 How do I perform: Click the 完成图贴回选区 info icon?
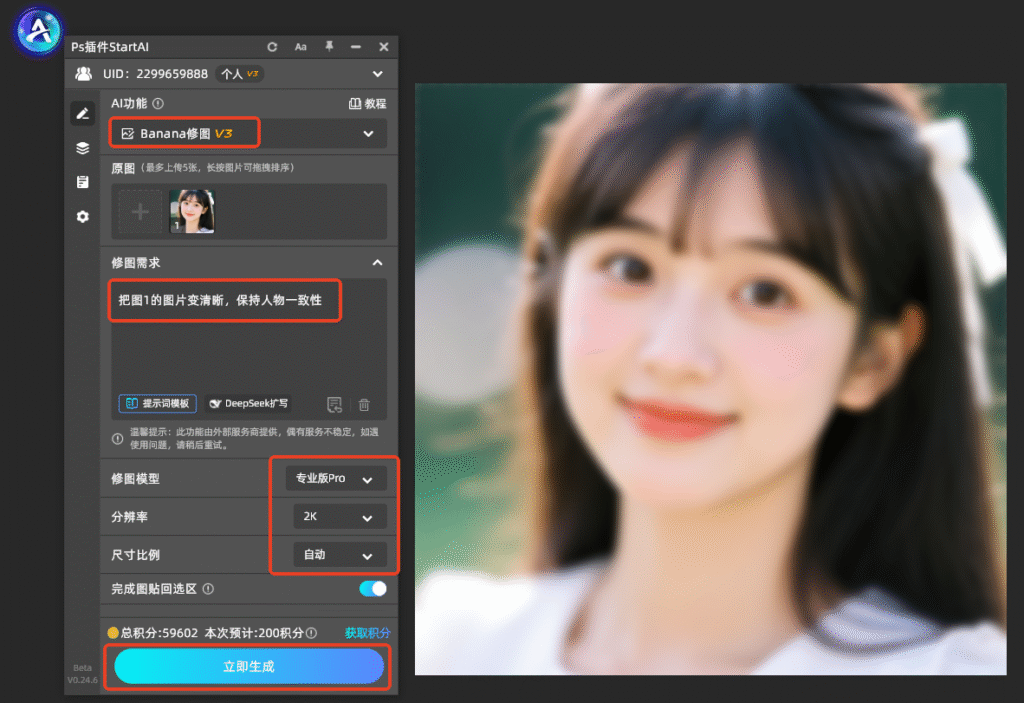(x=208, y=589)
